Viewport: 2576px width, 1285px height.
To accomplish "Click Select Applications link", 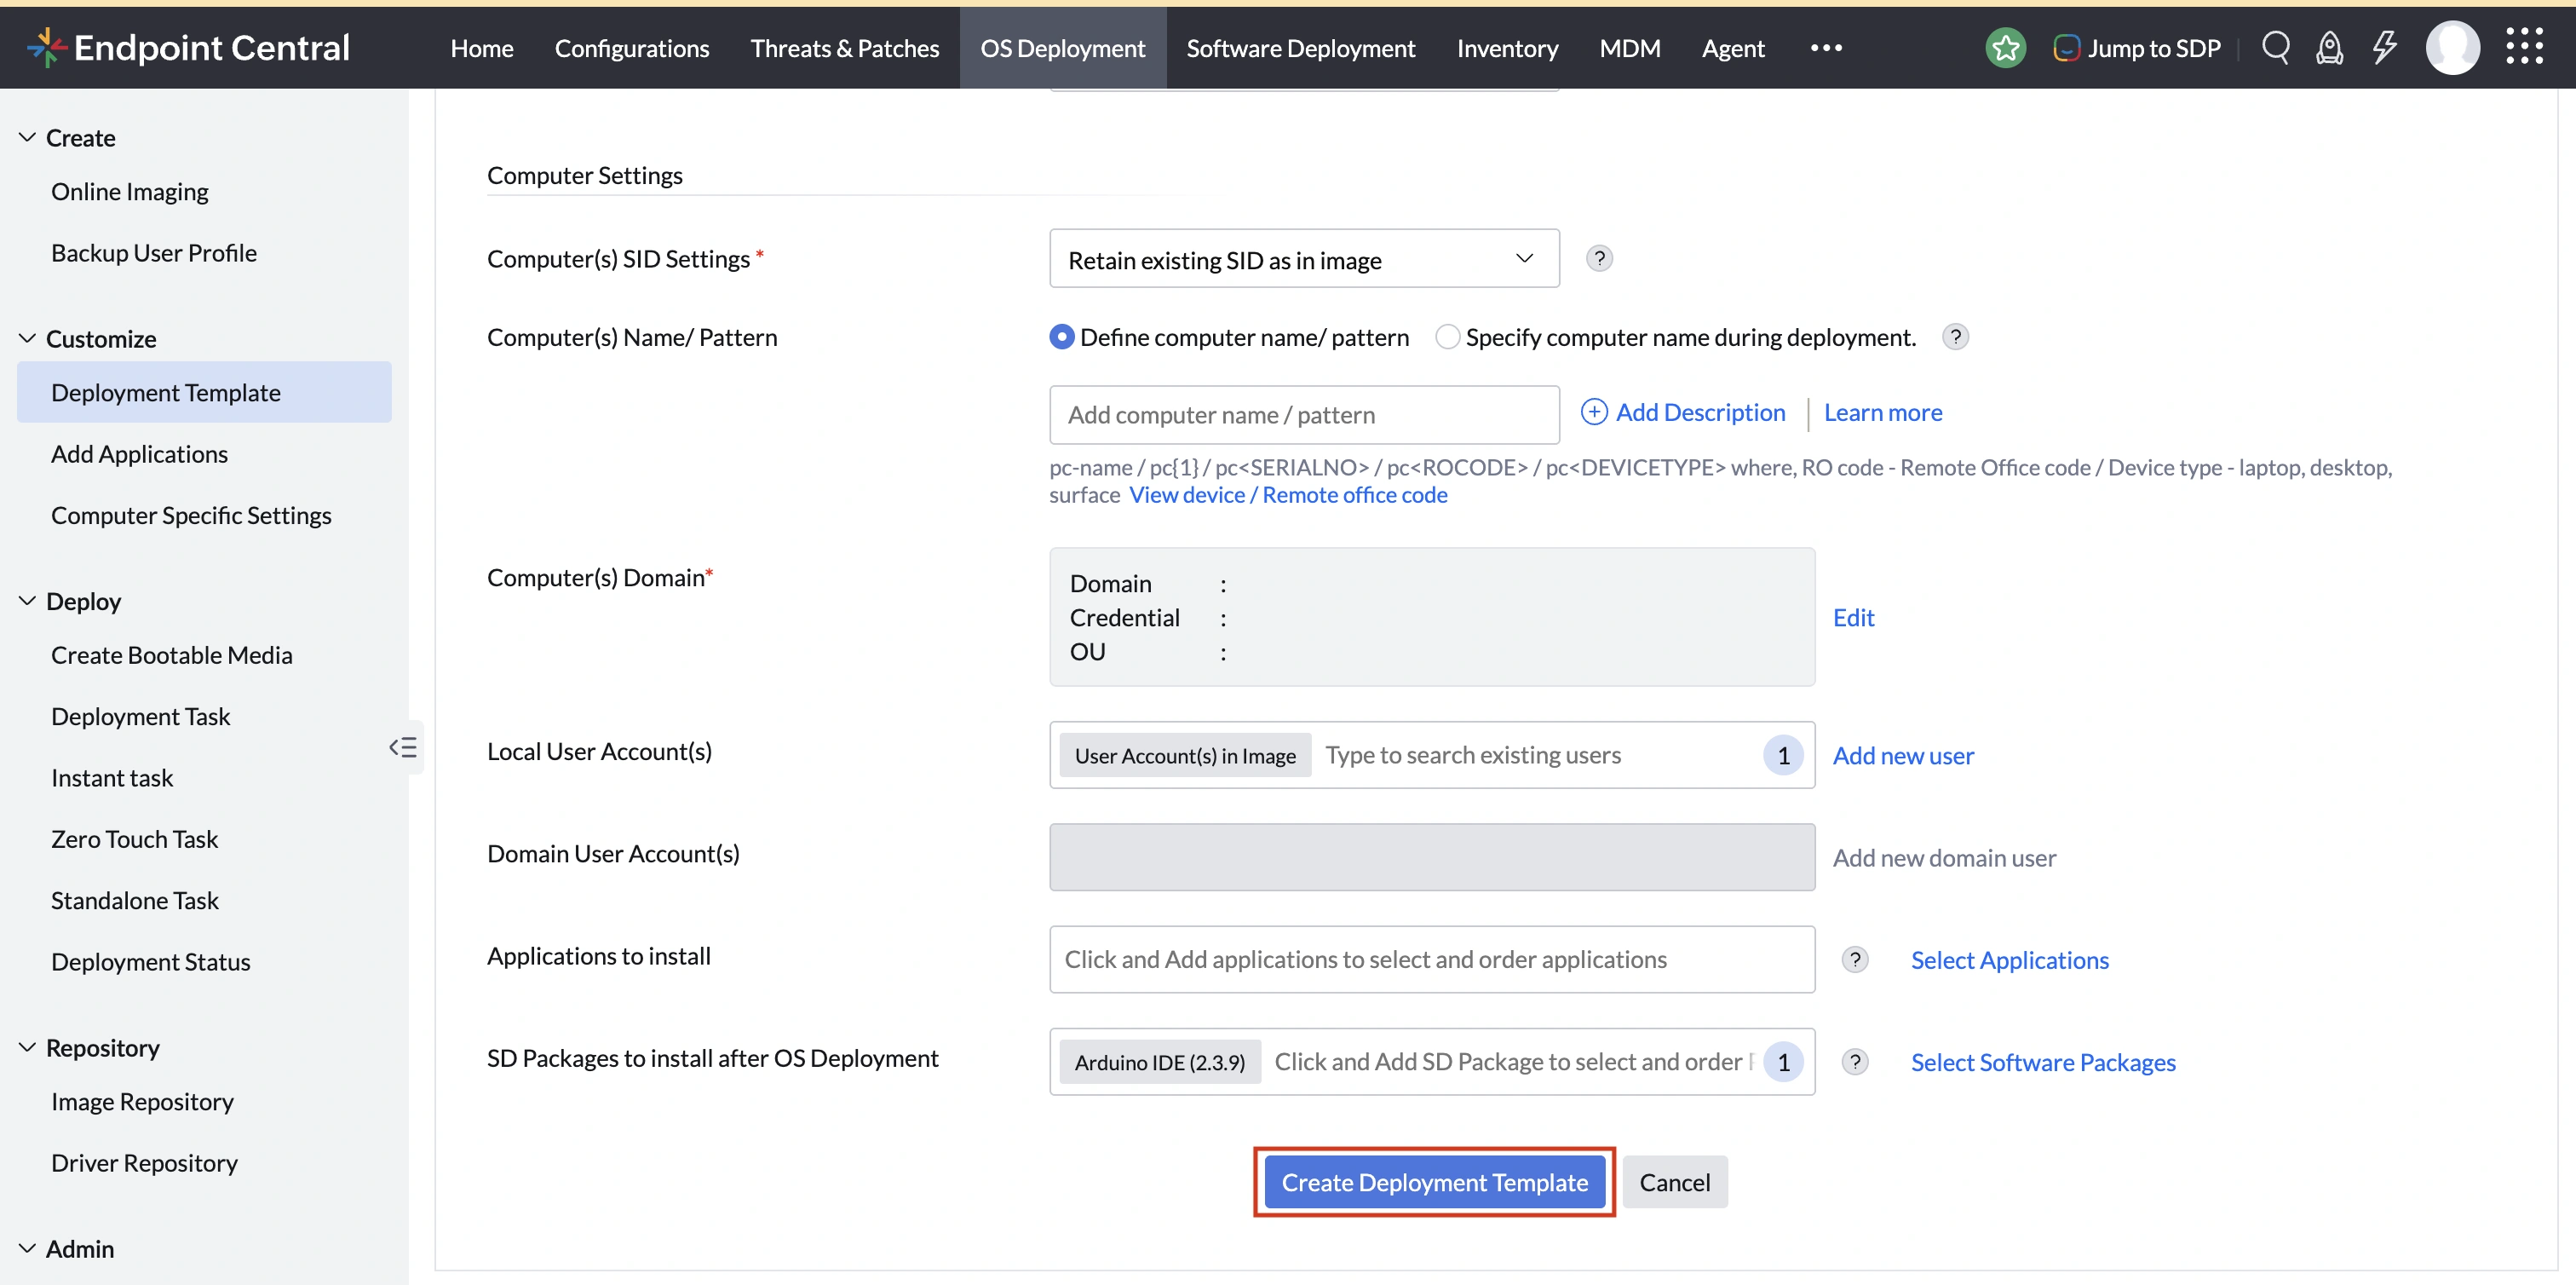I will click(2009, 960).
